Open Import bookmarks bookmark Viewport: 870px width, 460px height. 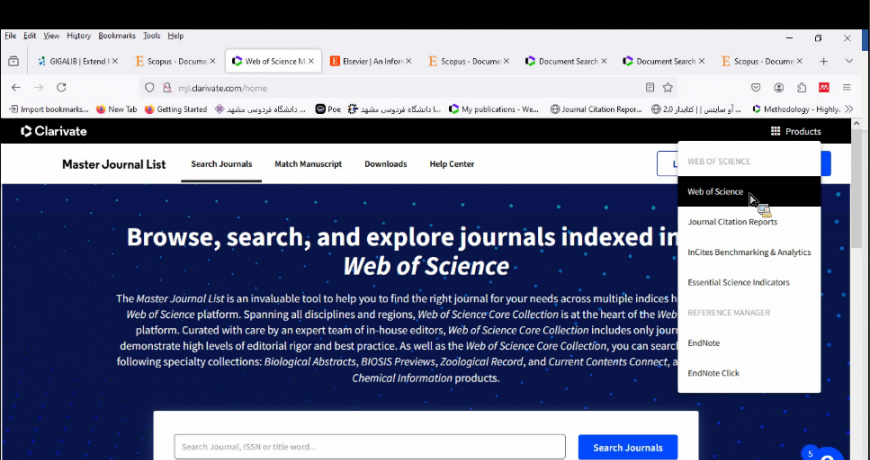pyautogui.click(x=49, y=109)
